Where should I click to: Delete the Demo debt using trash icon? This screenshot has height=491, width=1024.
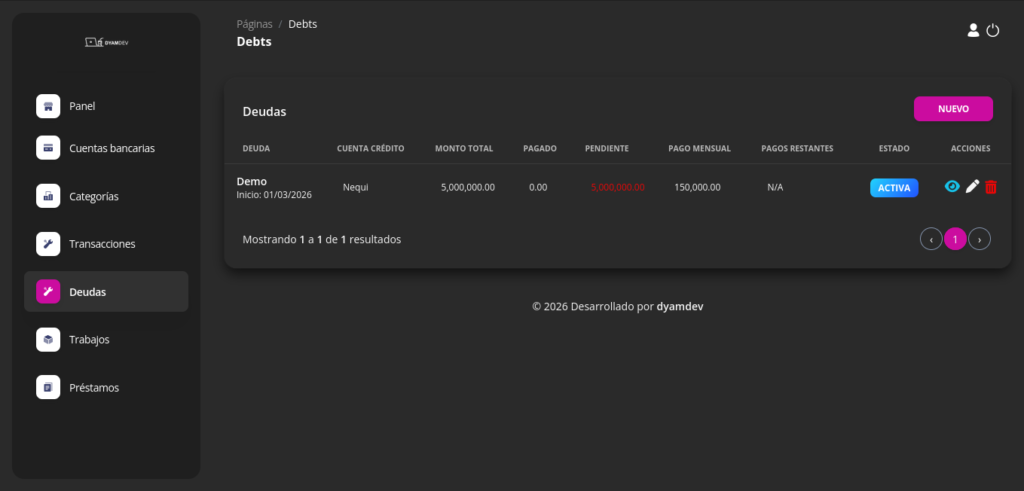click(x=991, y=187)
